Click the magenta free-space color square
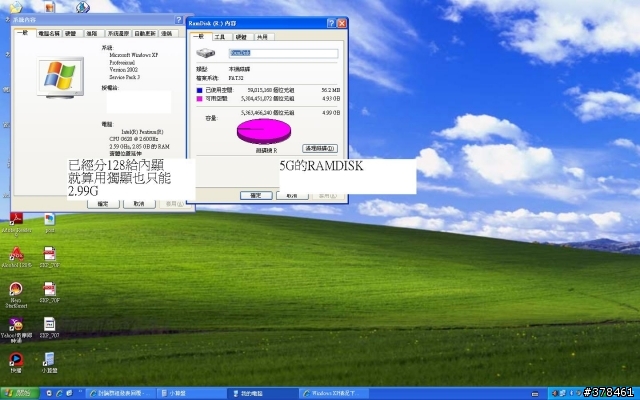 click(x=200, y=99)
